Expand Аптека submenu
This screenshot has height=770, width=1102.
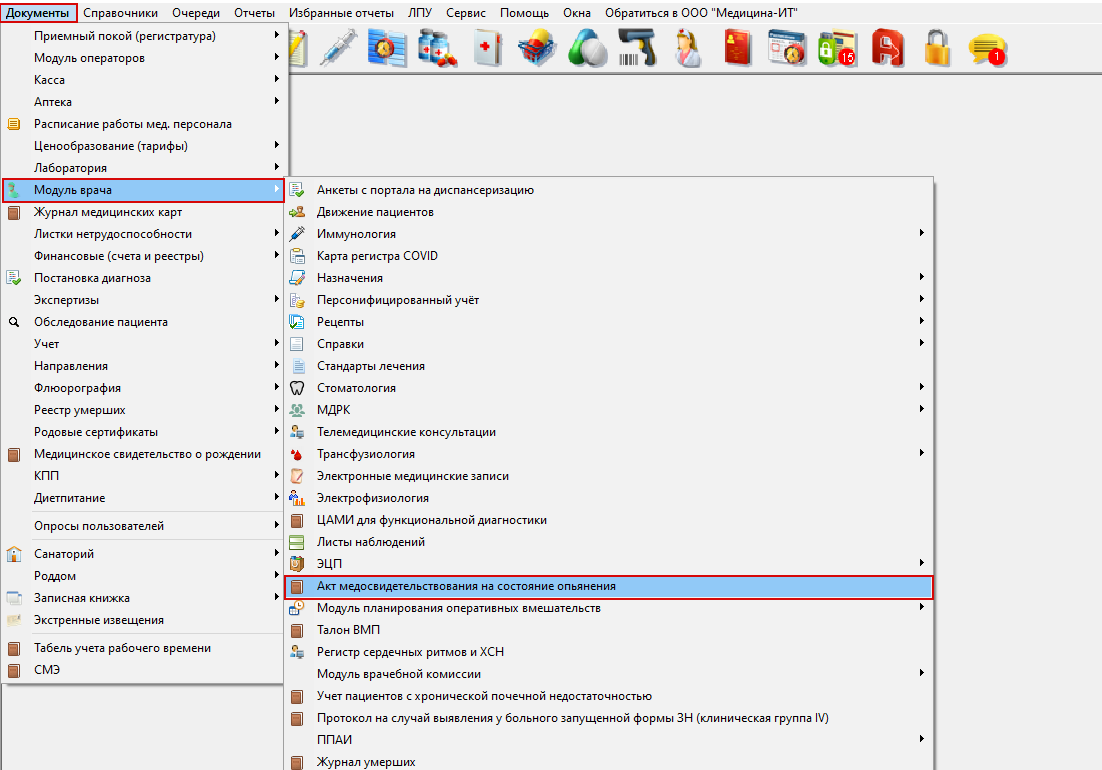(143, 102)
